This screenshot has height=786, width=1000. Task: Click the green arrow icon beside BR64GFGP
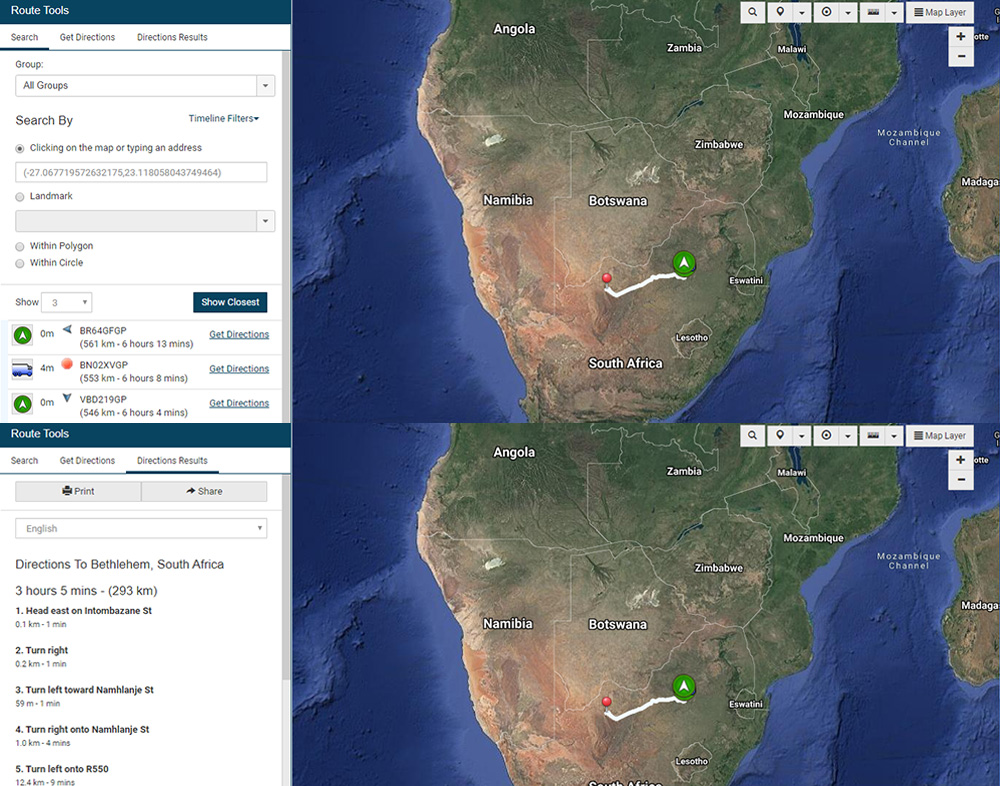pos(22,334)
